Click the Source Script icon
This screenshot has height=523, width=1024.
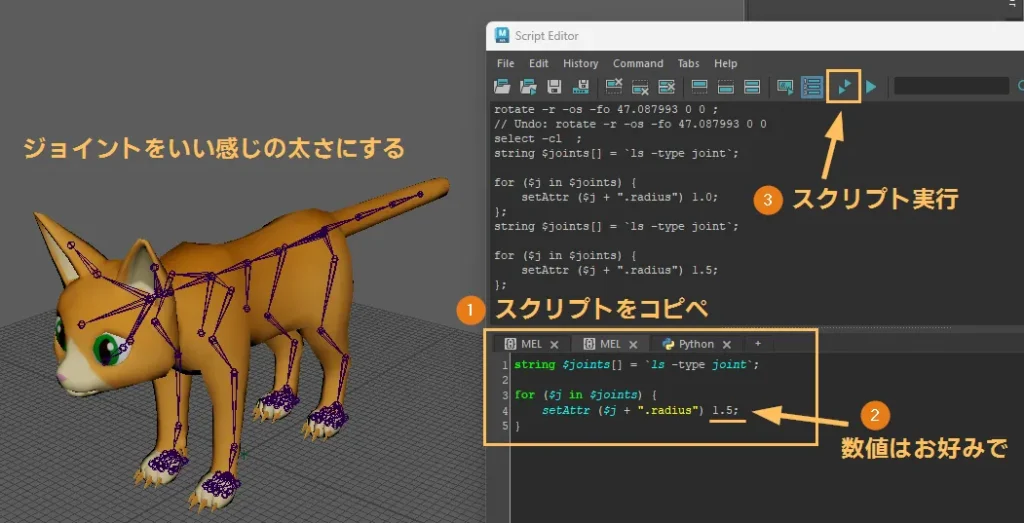click(x=528, y=86)
